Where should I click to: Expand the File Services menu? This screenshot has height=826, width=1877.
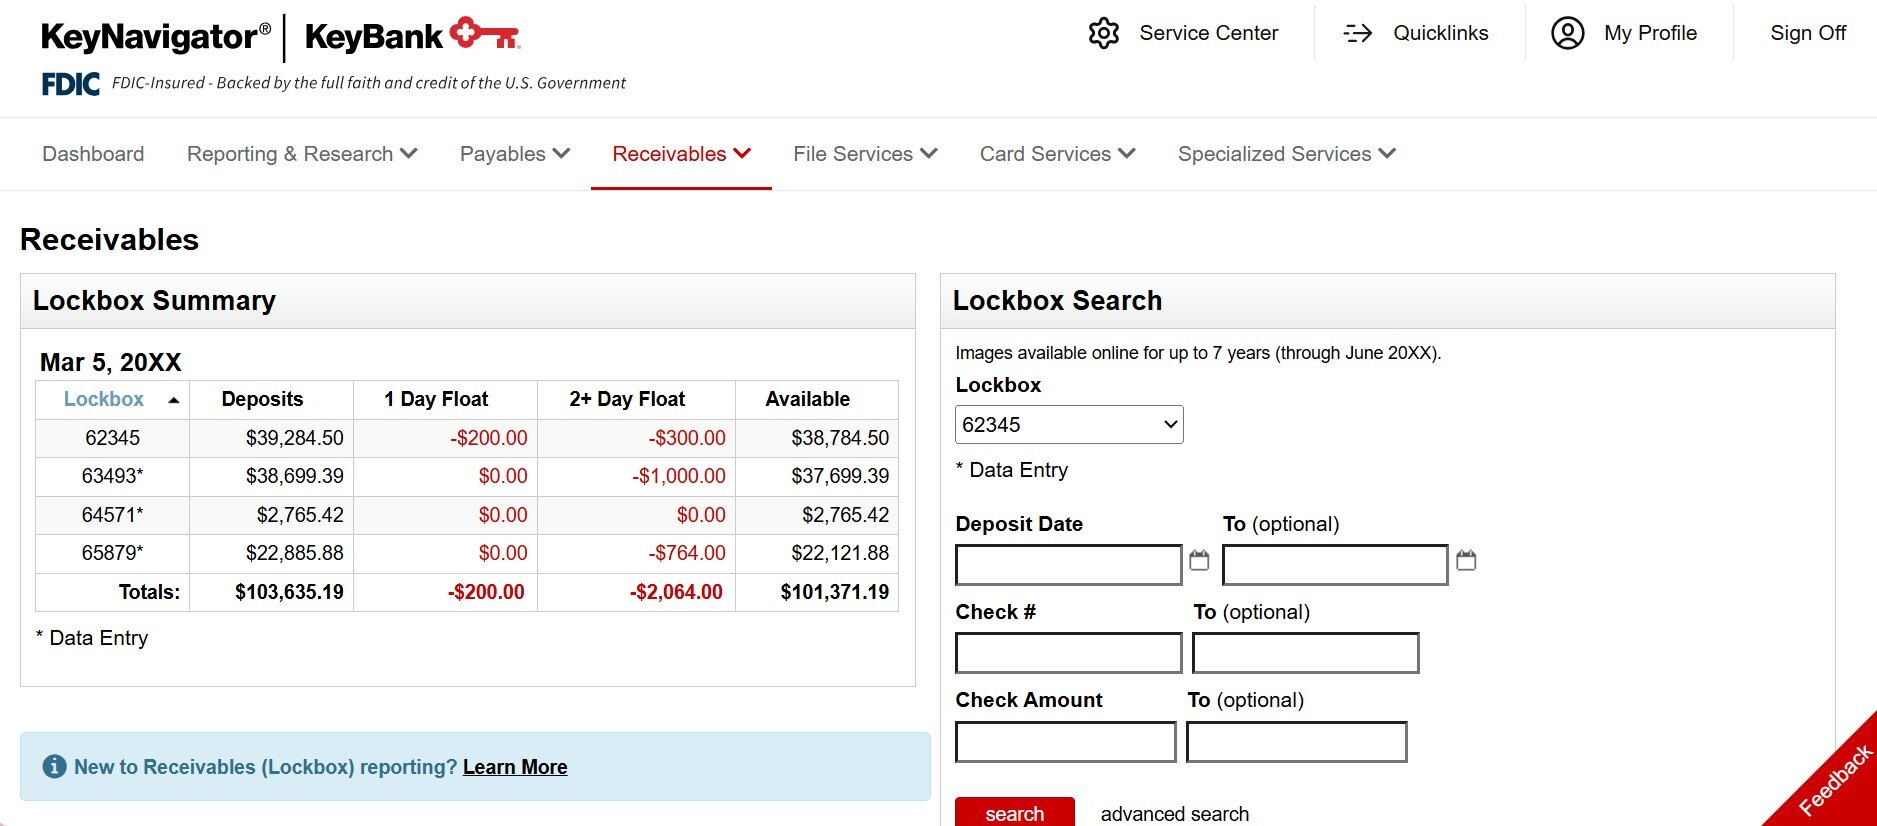(865, 154)
